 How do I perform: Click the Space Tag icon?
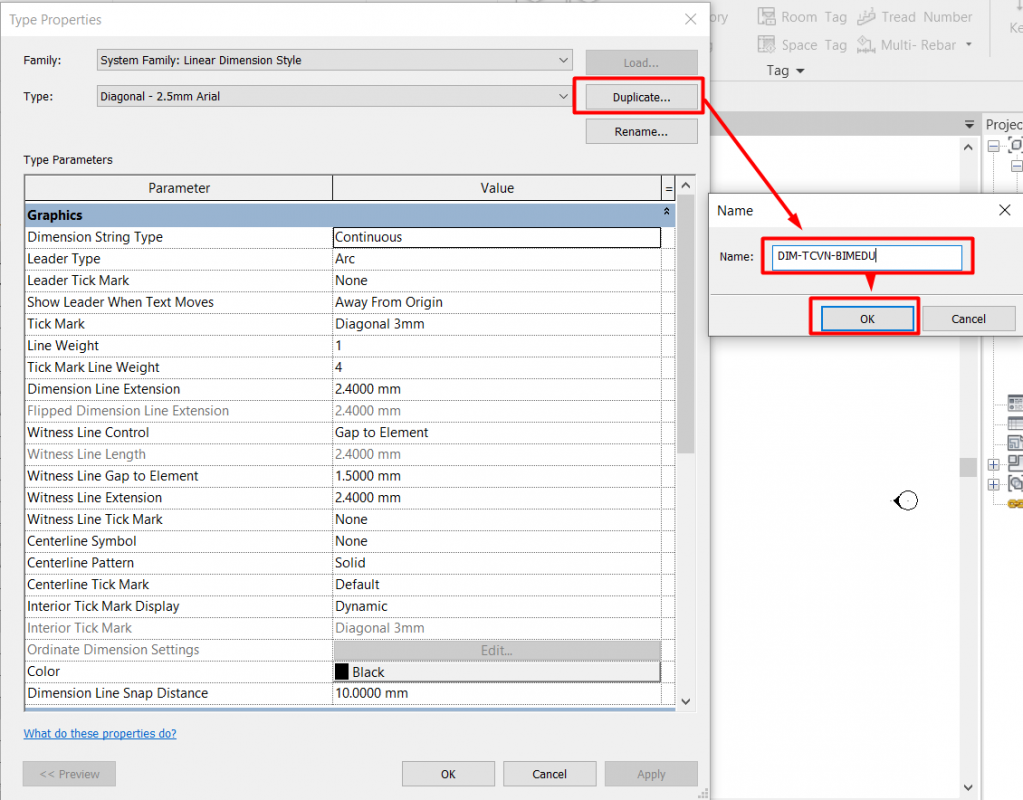coord(767,45)
